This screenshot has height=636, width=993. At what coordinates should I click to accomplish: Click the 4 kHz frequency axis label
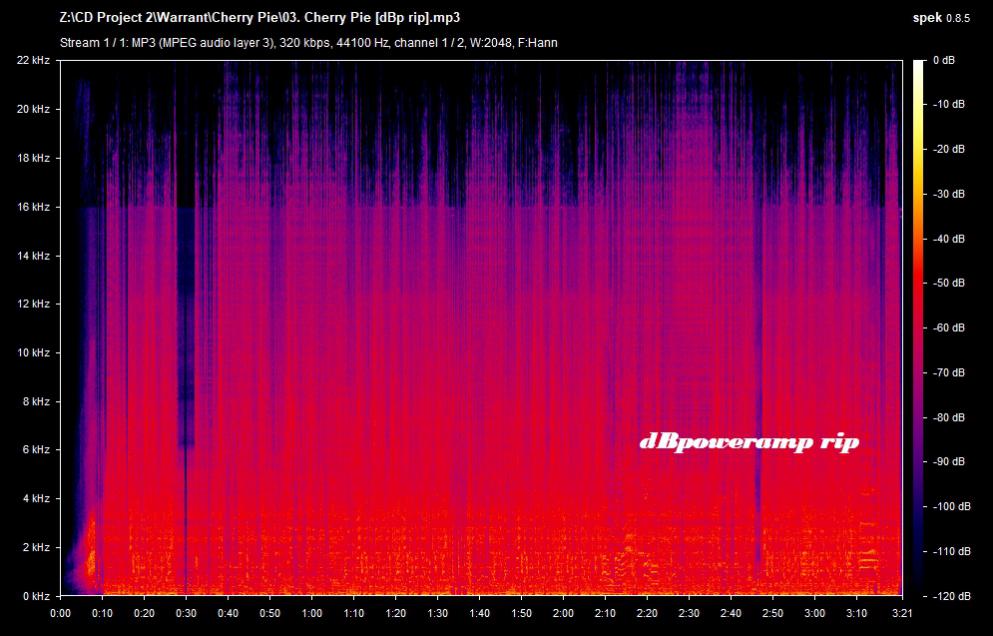click(x=34, y=499)
